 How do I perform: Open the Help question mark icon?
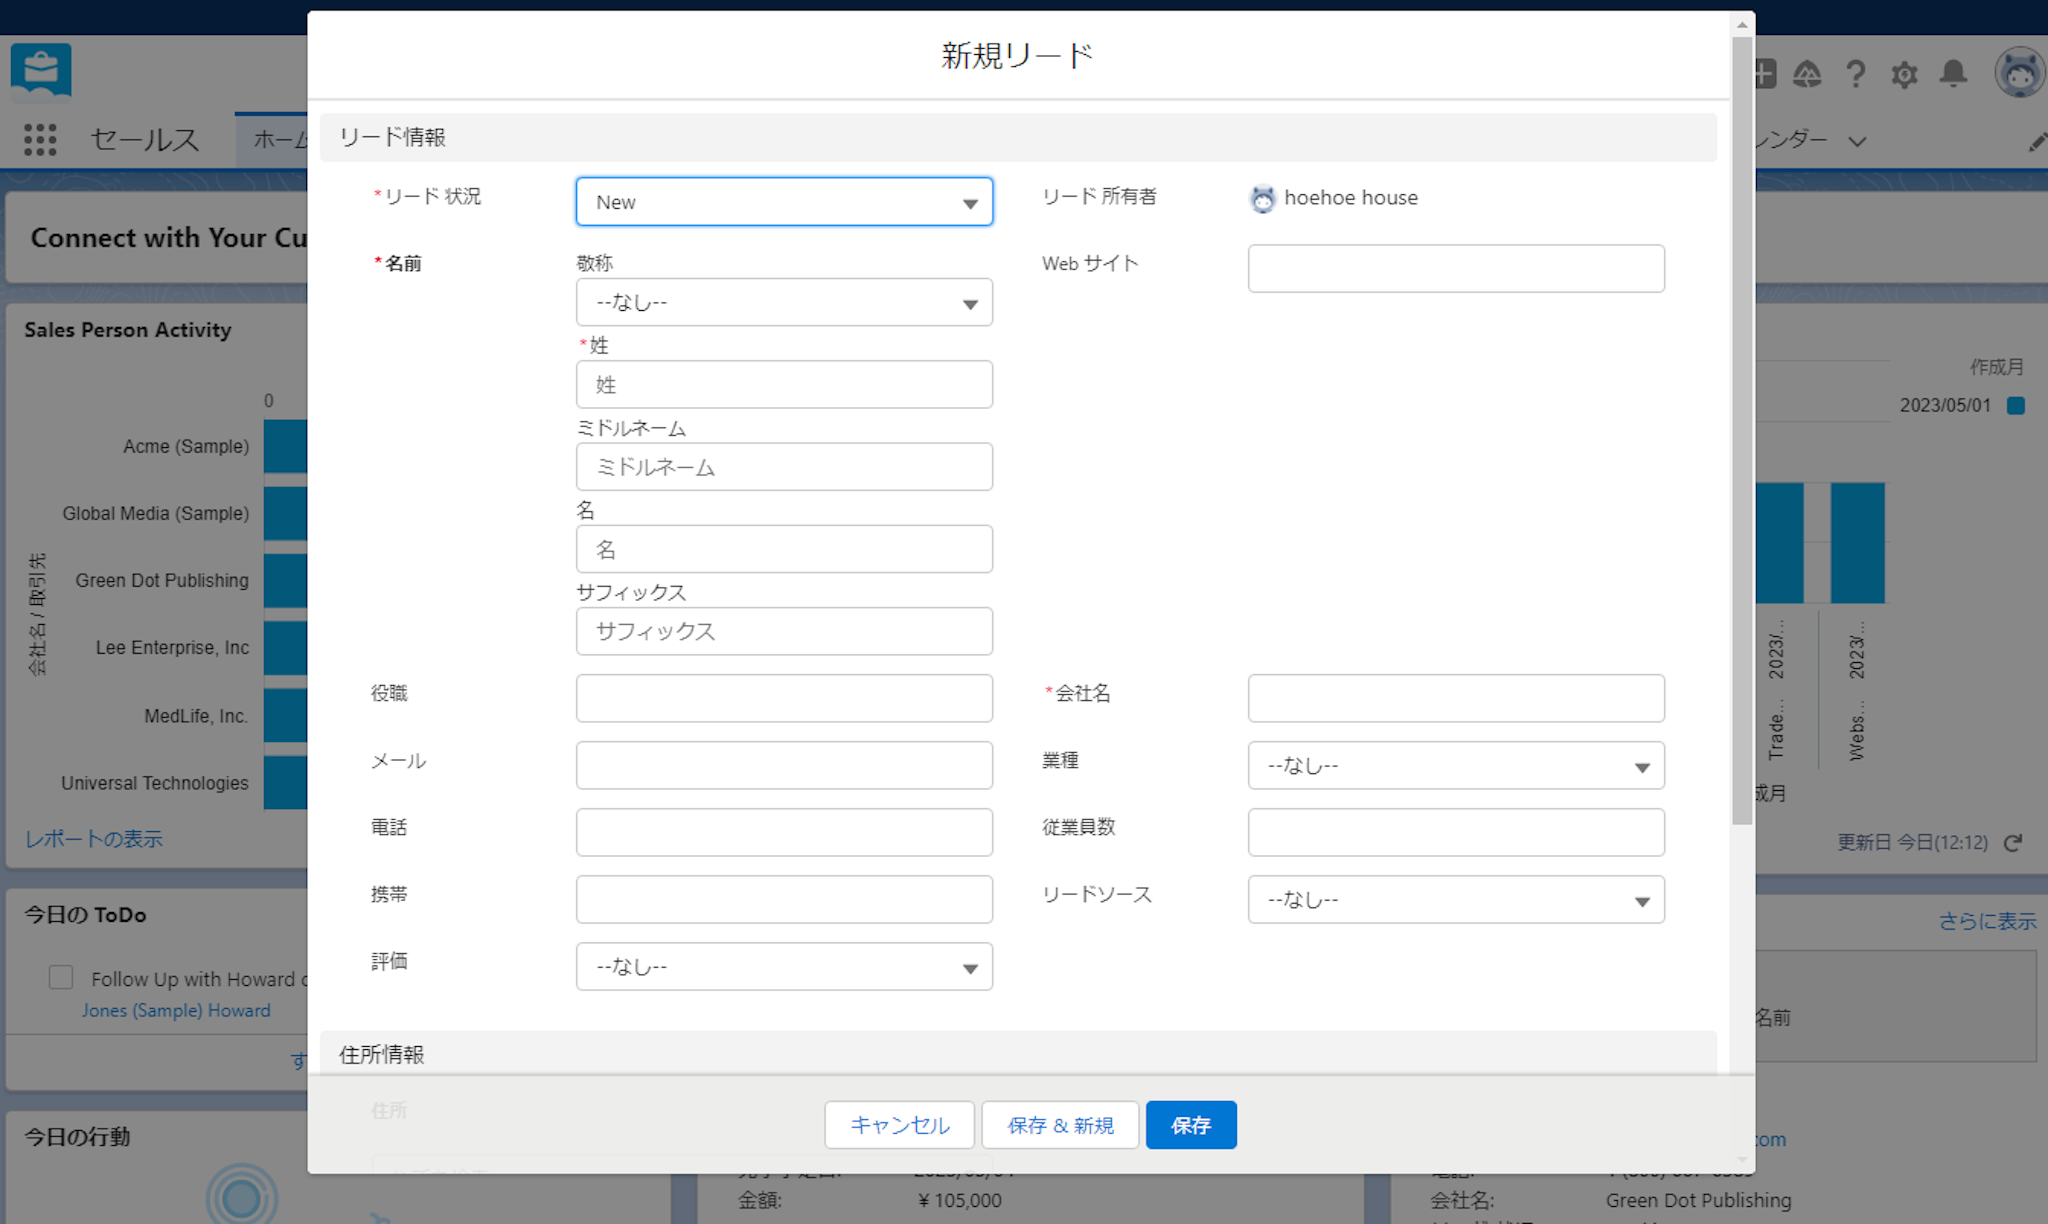[x=1856, y=74]
